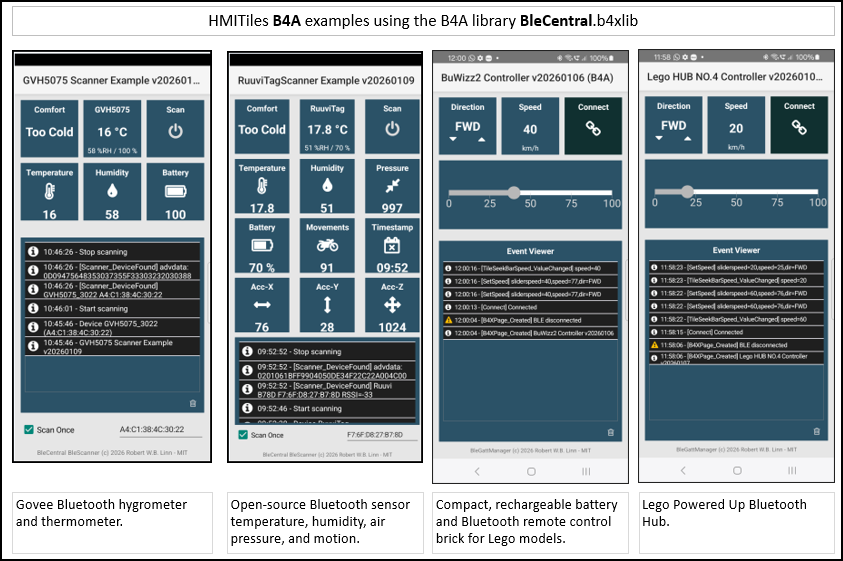
Task: Clear the log with trash icon in GVH5075 Scanner
Action: point(193,403)
